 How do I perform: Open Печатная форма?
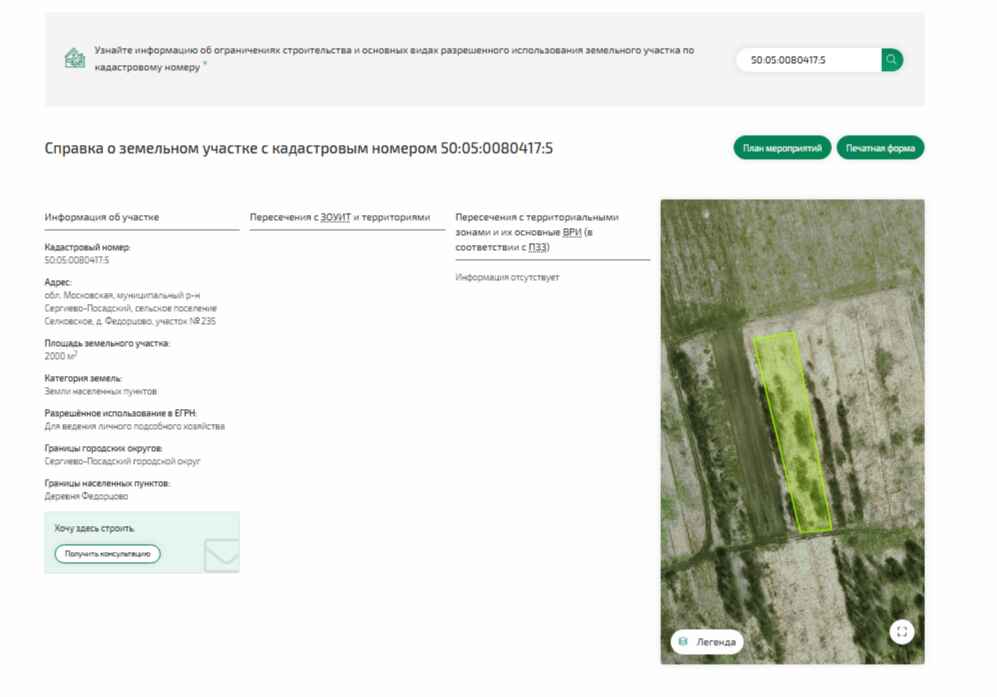880,148
